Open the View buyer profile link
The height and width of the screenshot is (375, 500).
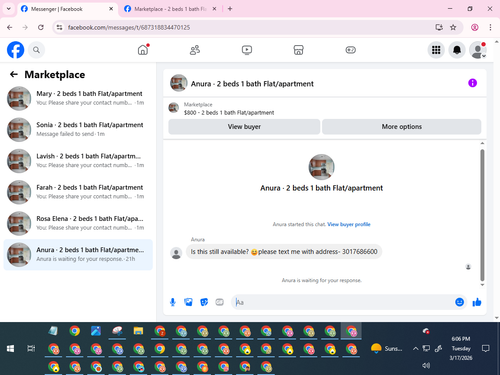click(349, 224)
